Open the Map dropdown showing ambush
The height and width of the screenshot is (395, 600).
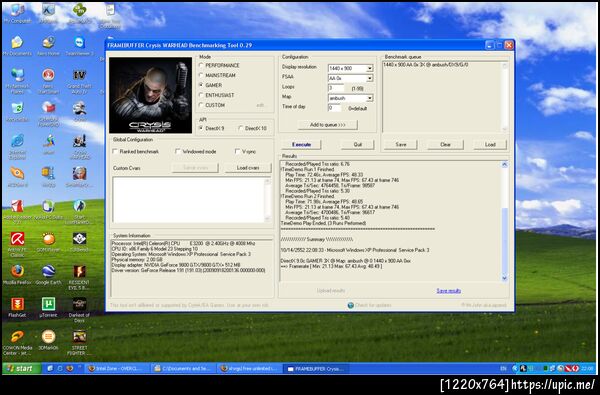click(x=370, y=98)
